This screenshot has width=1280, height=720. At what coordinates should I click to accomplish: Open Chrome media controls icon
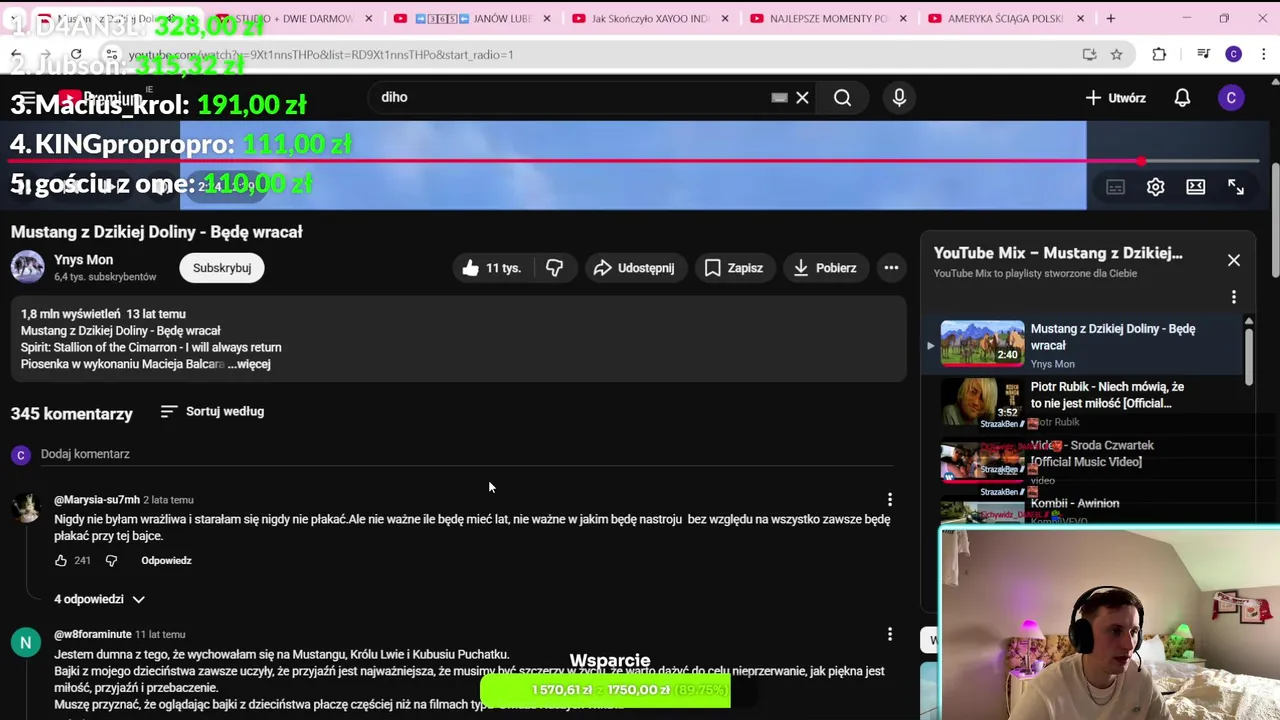(1203, 54)
